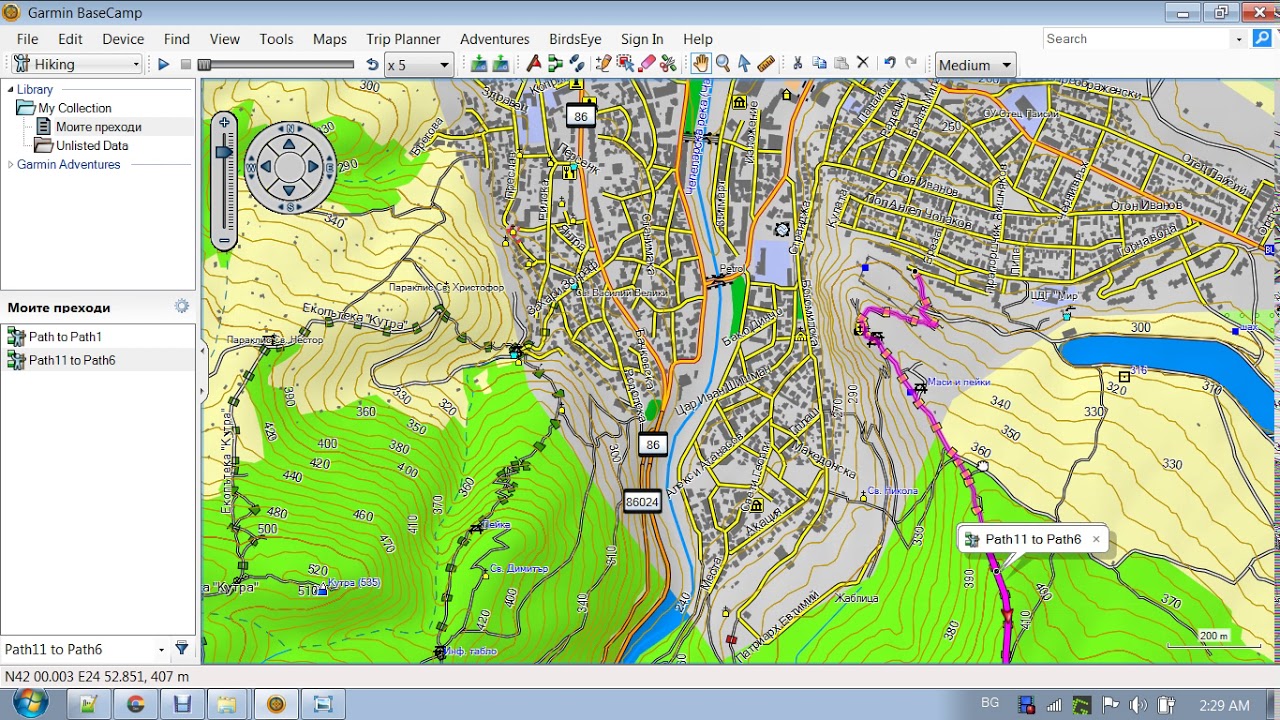Select the Insert pencil tool
Viewport: 1280px width, 720px height.
click(603, 64)
